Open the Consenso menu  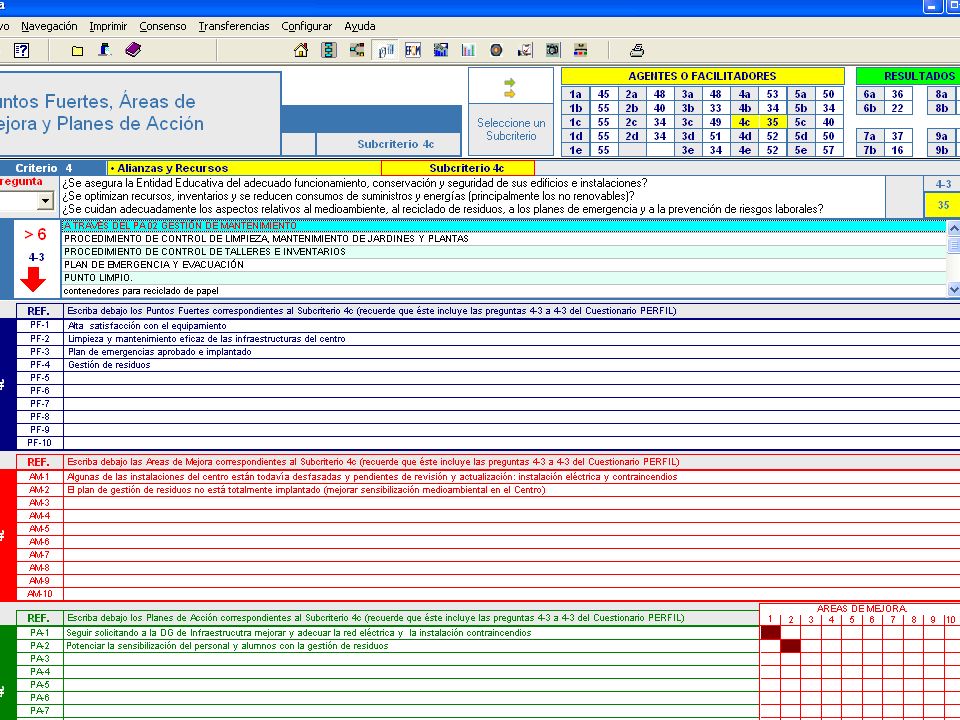[x=163, y=26]
